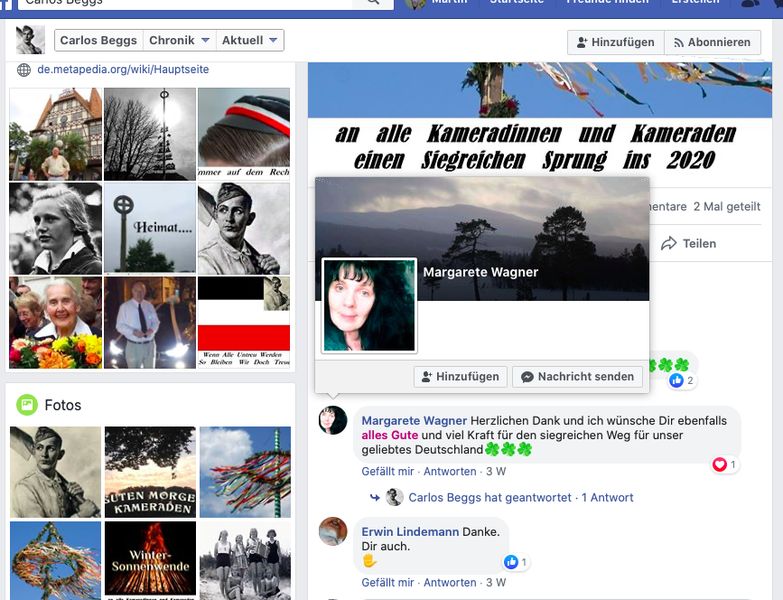Open the Winter-Sonnenwende photo thumbnail
The width and height of the screenshot is (783, 600).
tap(150, 559)
